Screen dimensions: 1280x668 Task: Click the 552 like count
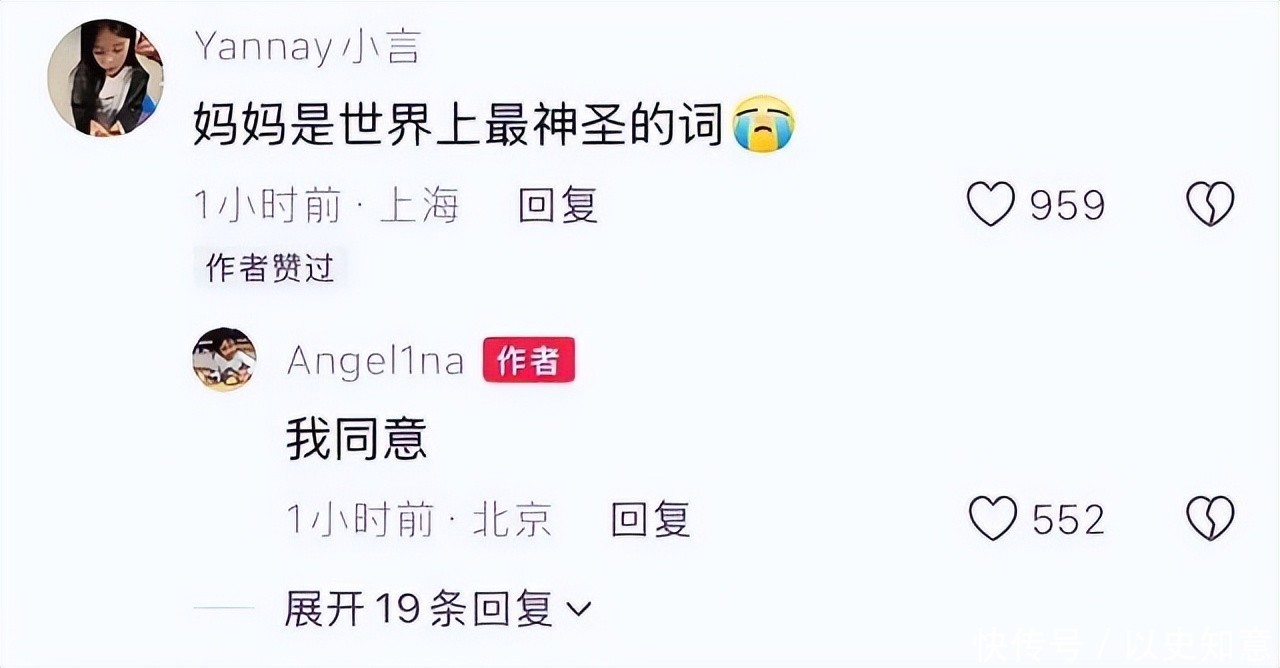click(1068, 519)
